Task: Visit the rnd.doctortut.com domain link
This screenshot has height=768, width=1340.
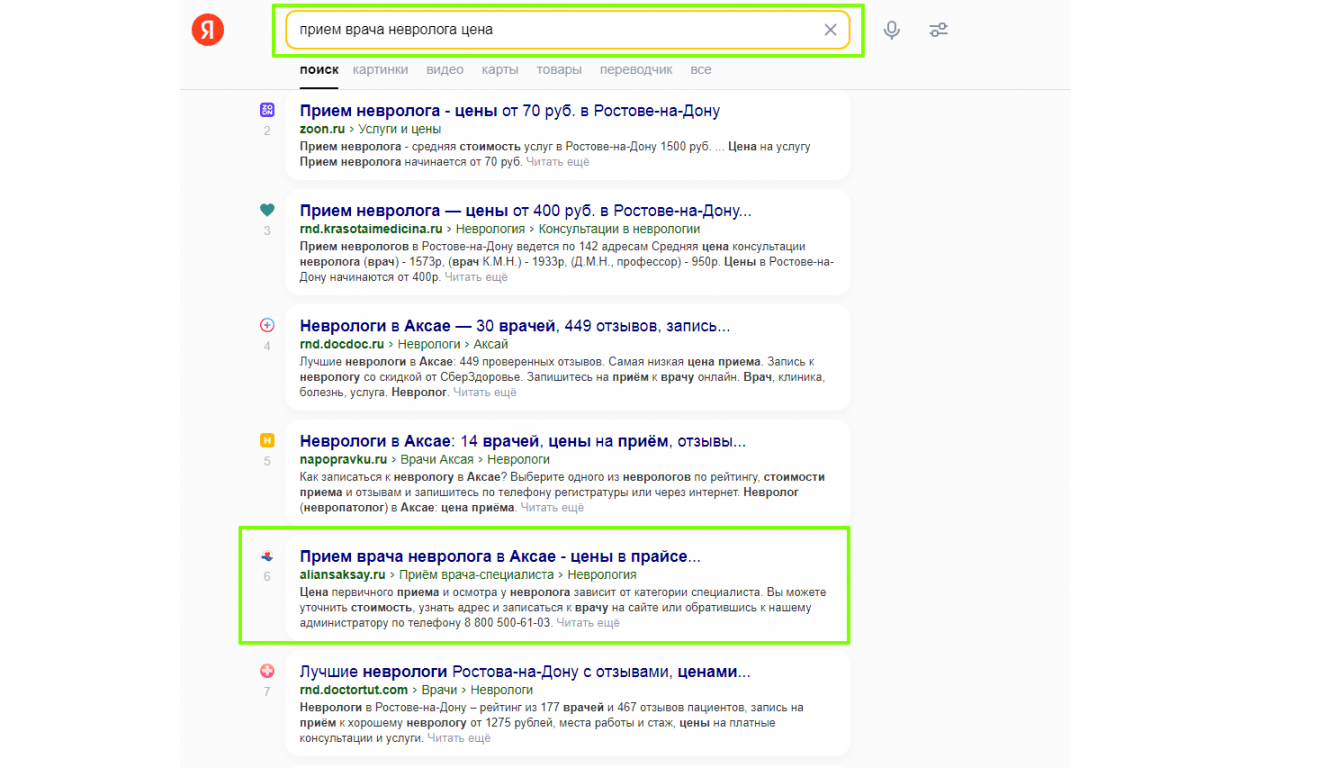Action: [354, 690]
